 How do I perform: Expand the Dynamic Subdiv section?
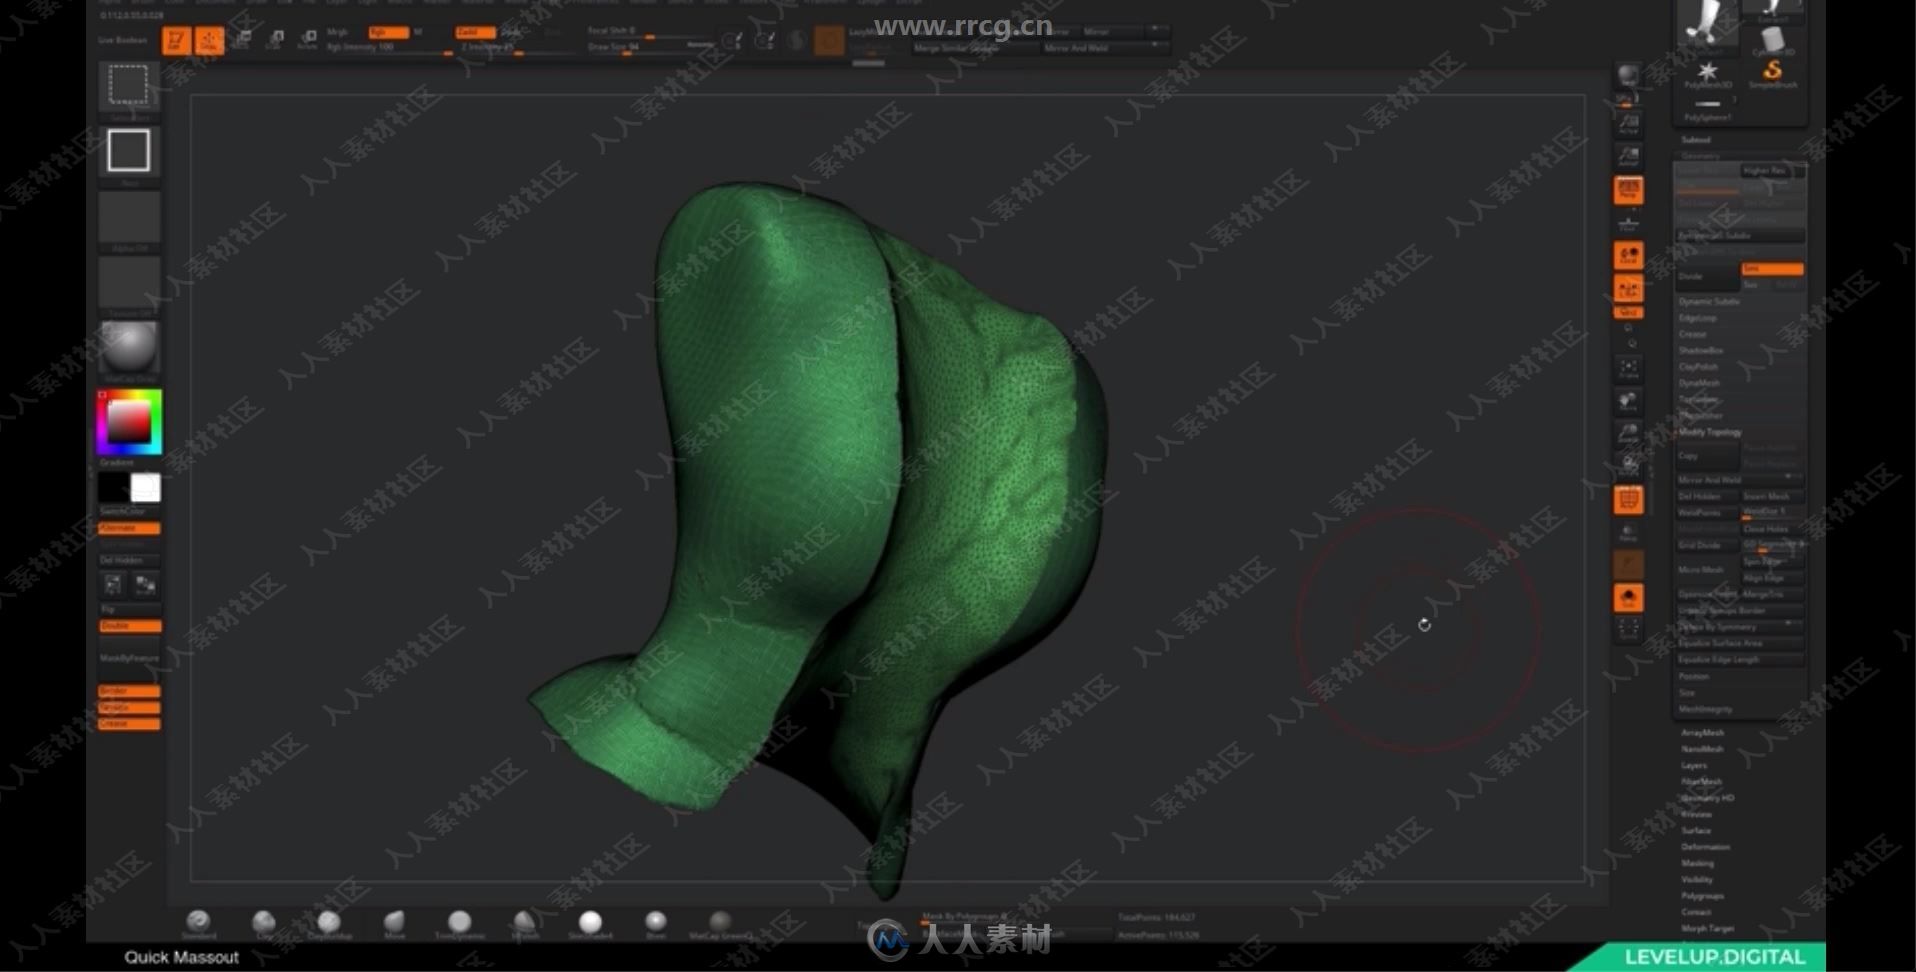click(1709, 301)
